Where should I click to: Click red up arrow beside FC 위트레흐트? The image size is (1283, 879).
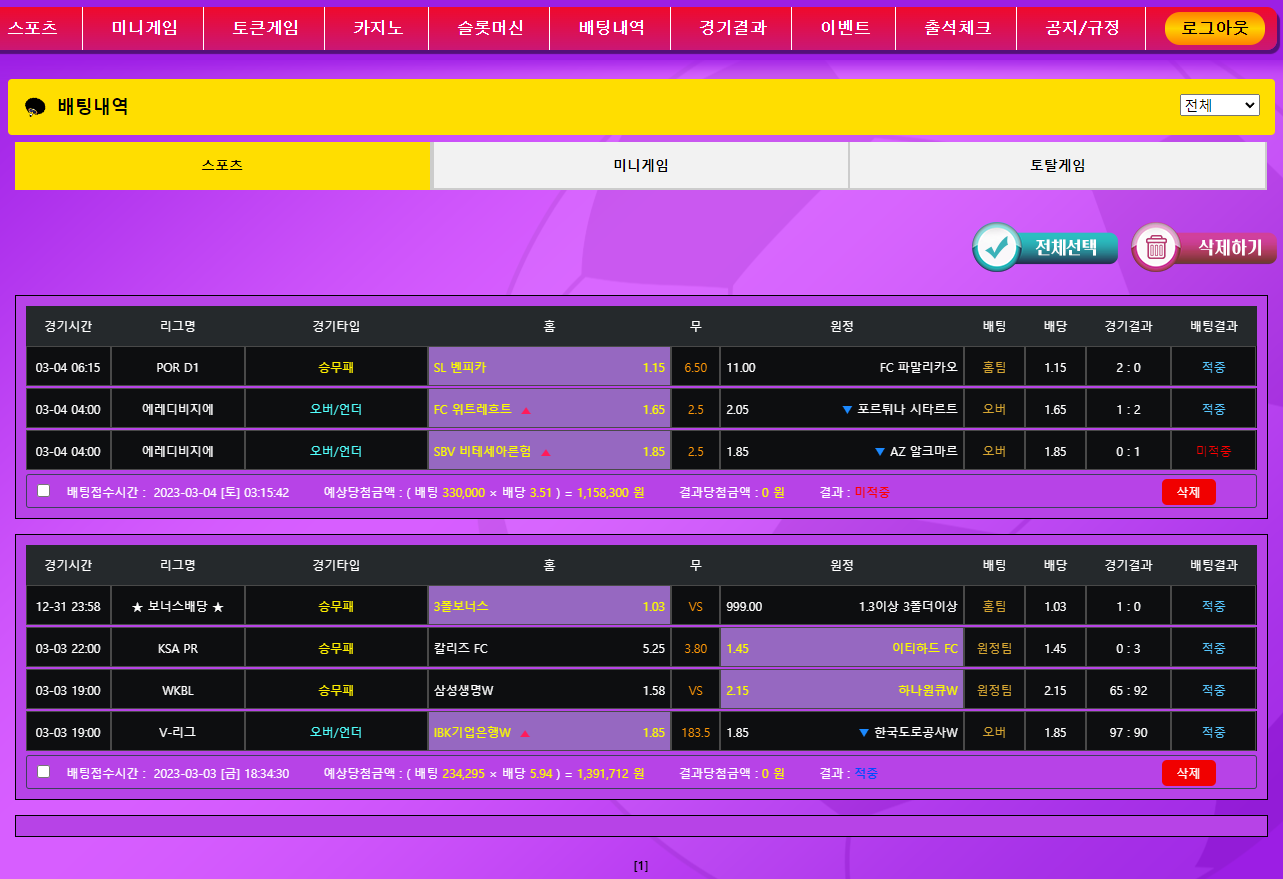click(526, 410)
